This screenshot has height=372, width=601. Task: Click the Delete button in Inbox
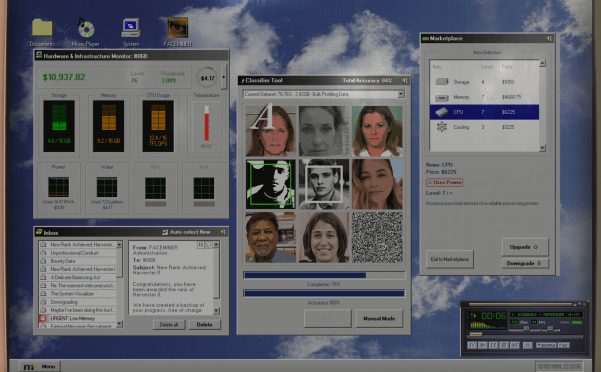(x=205, y=324)
